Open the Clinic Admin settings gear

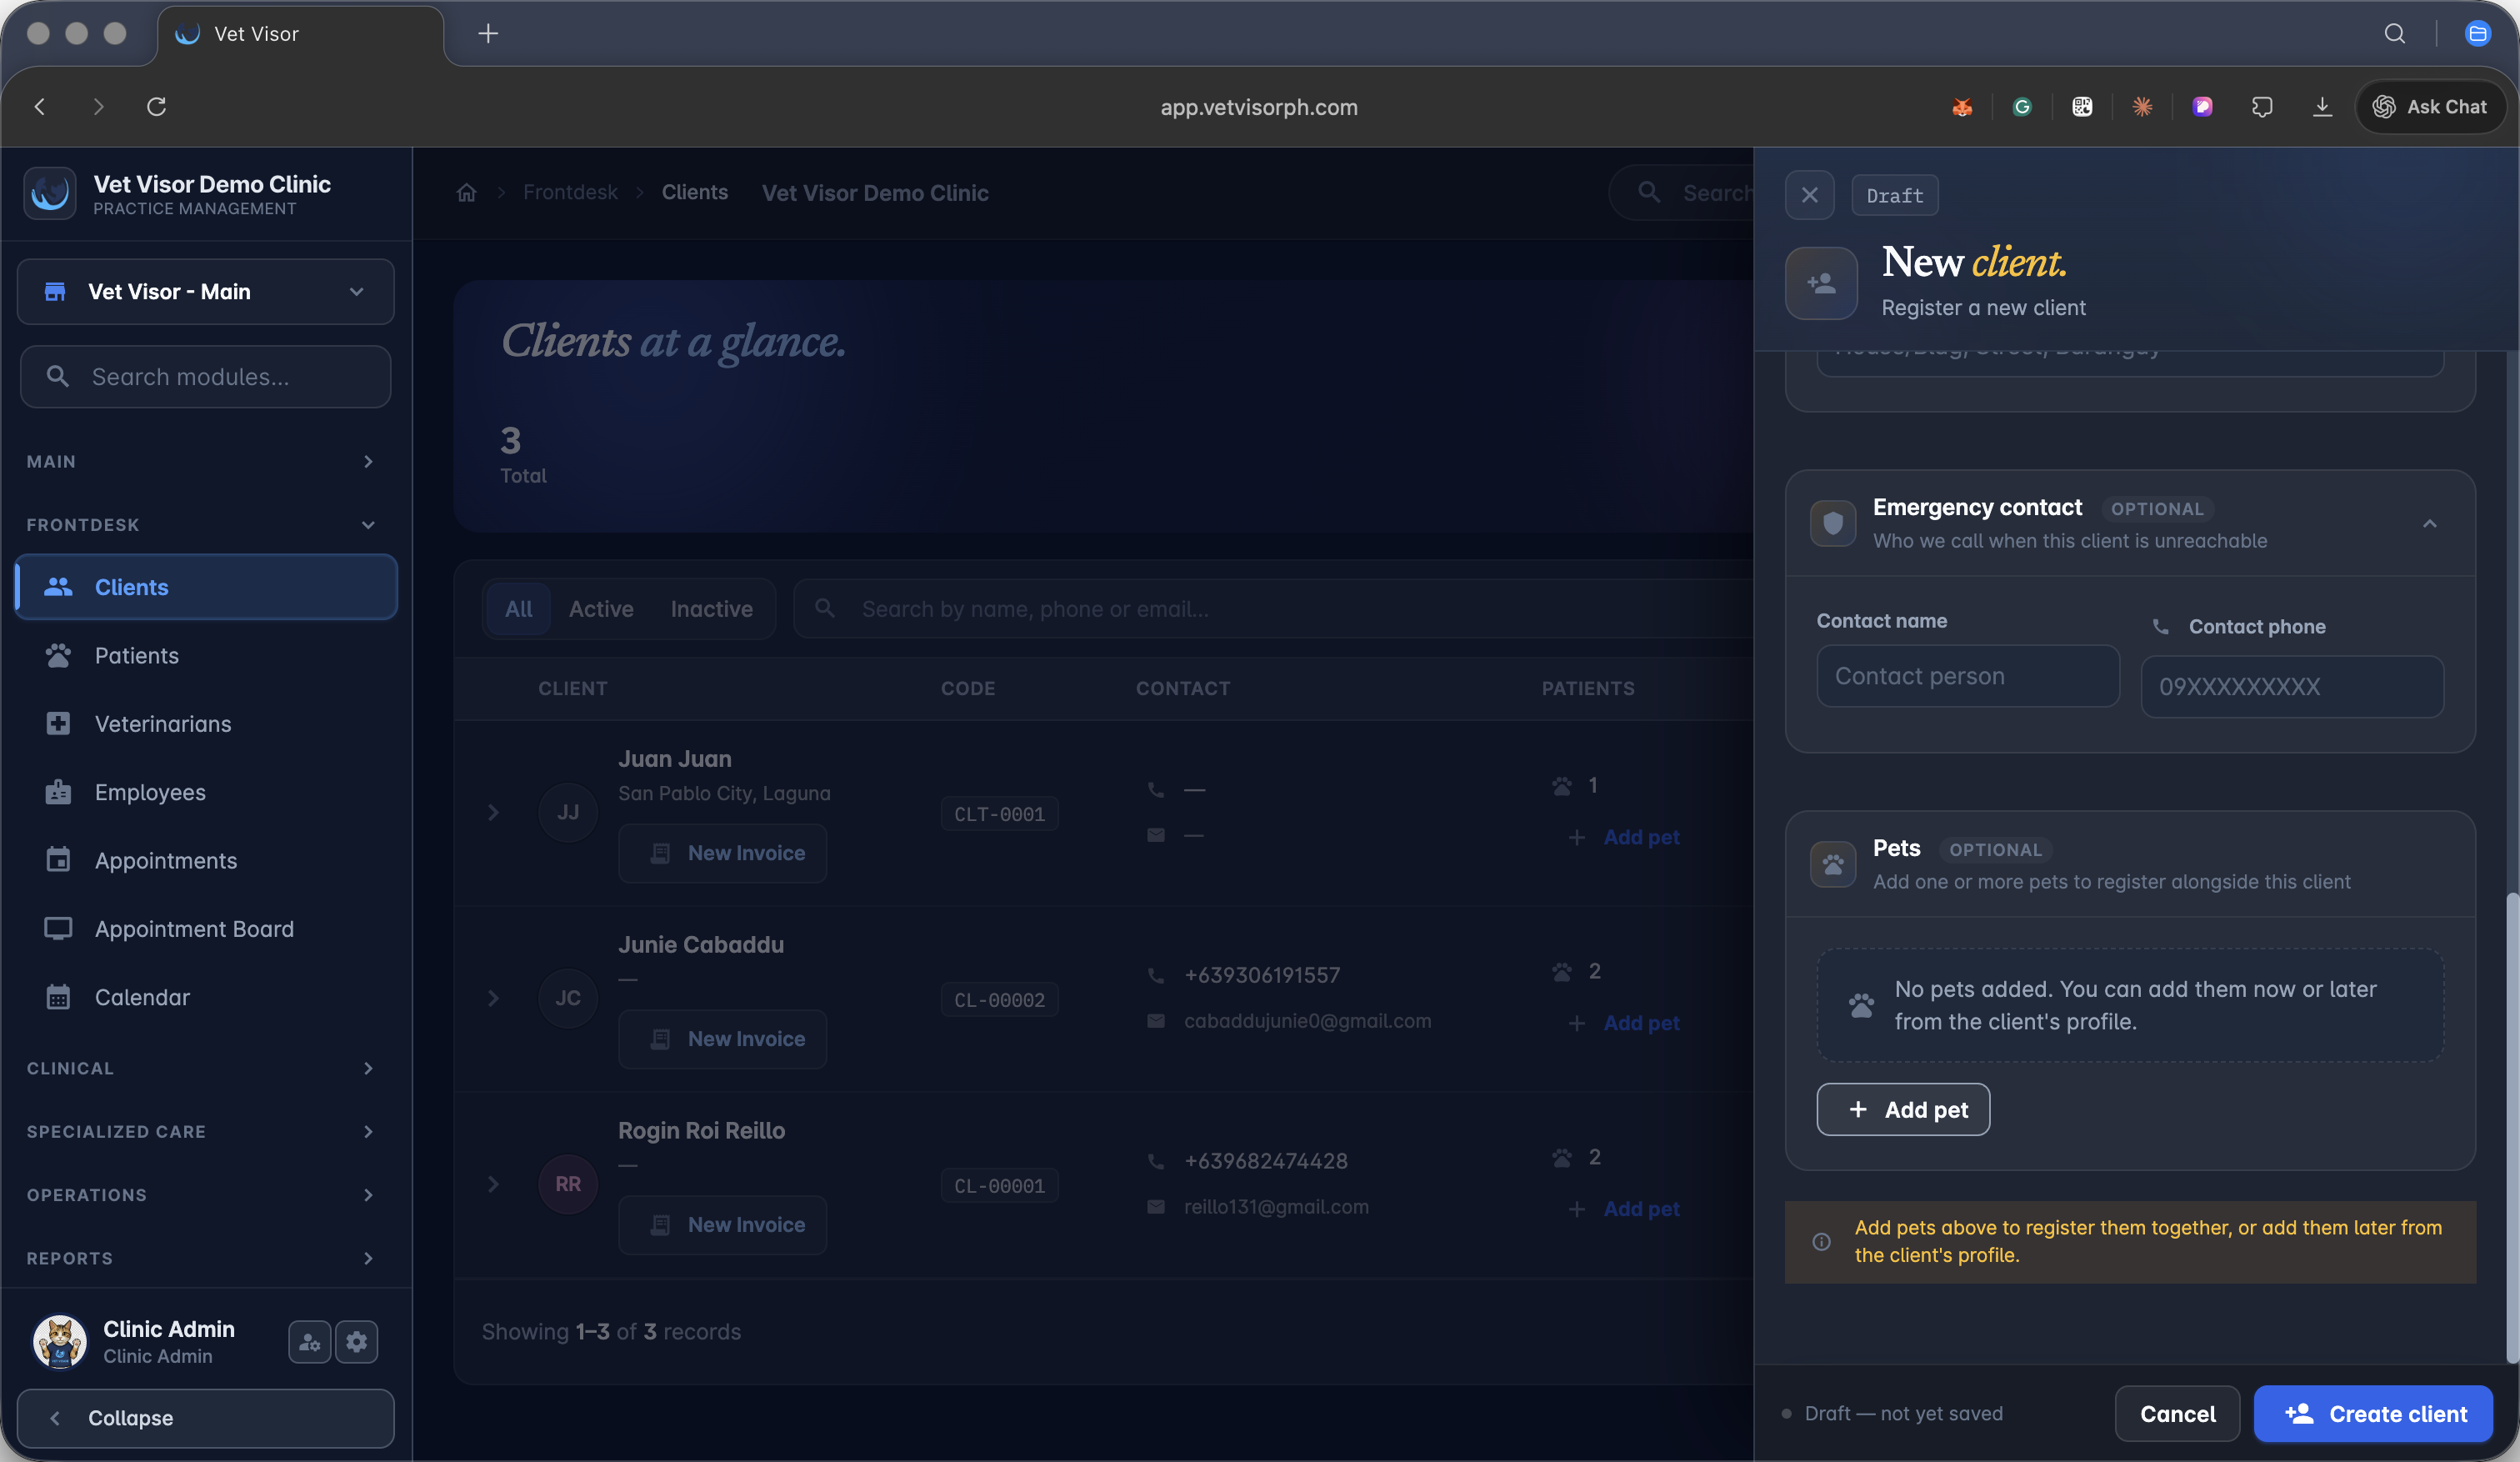(357, 1341)
